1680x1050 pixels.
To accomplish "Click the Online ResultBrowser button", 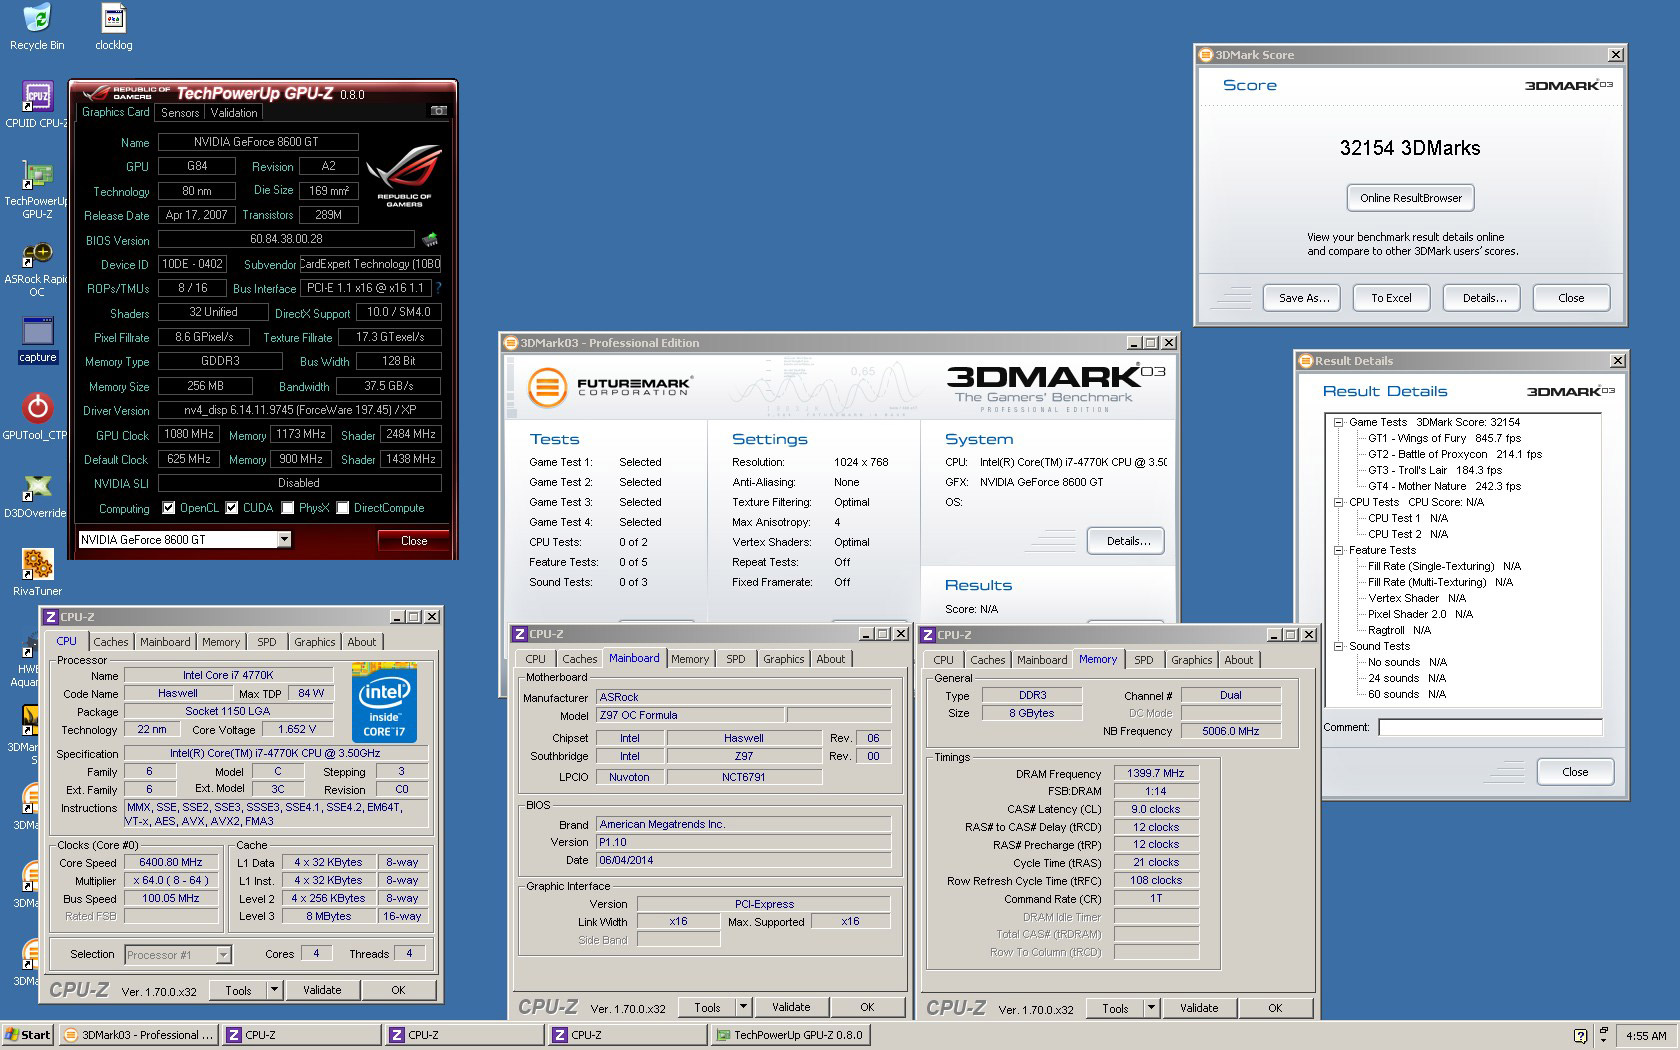I will (x=1410, y=198).
